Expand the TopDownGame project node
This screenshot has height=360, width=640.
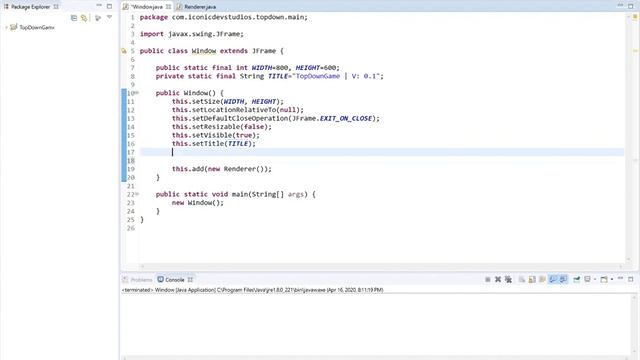[x=6, y=27]
